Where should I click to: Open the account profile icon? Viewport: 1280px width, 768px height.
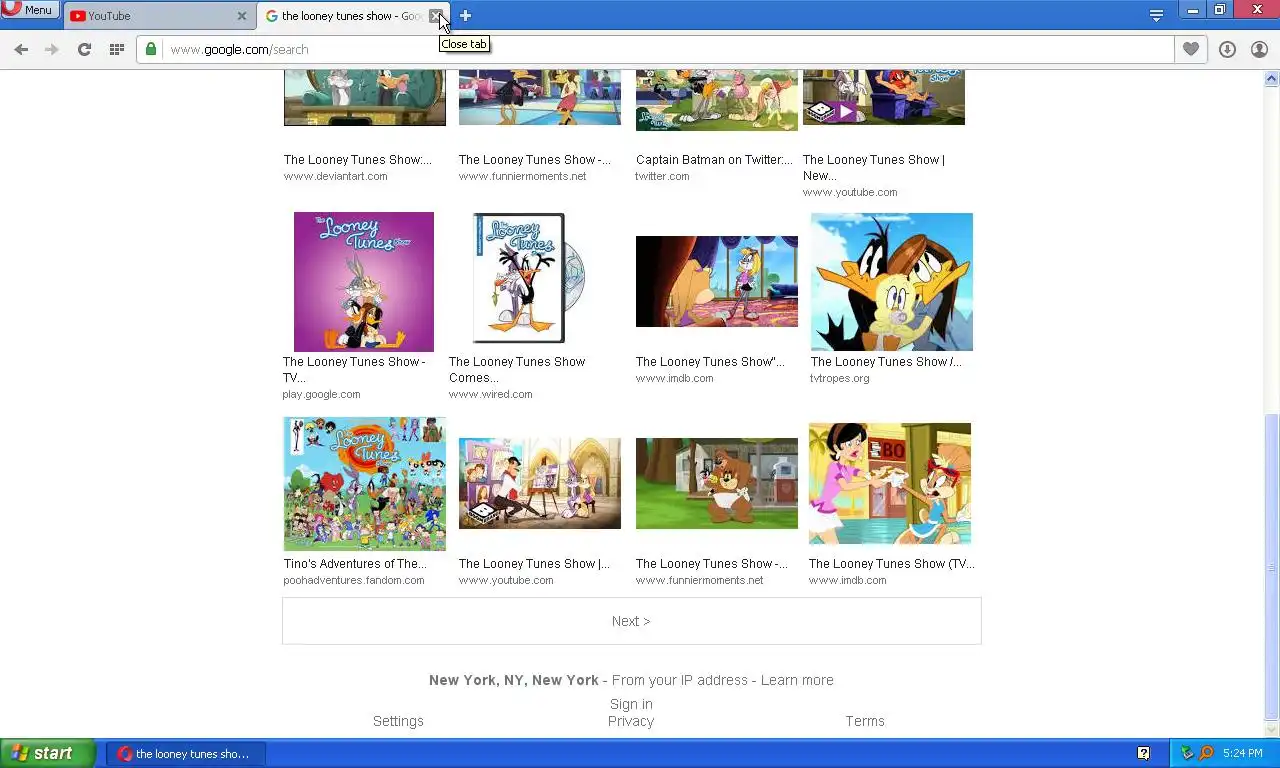coord(1259,49)
